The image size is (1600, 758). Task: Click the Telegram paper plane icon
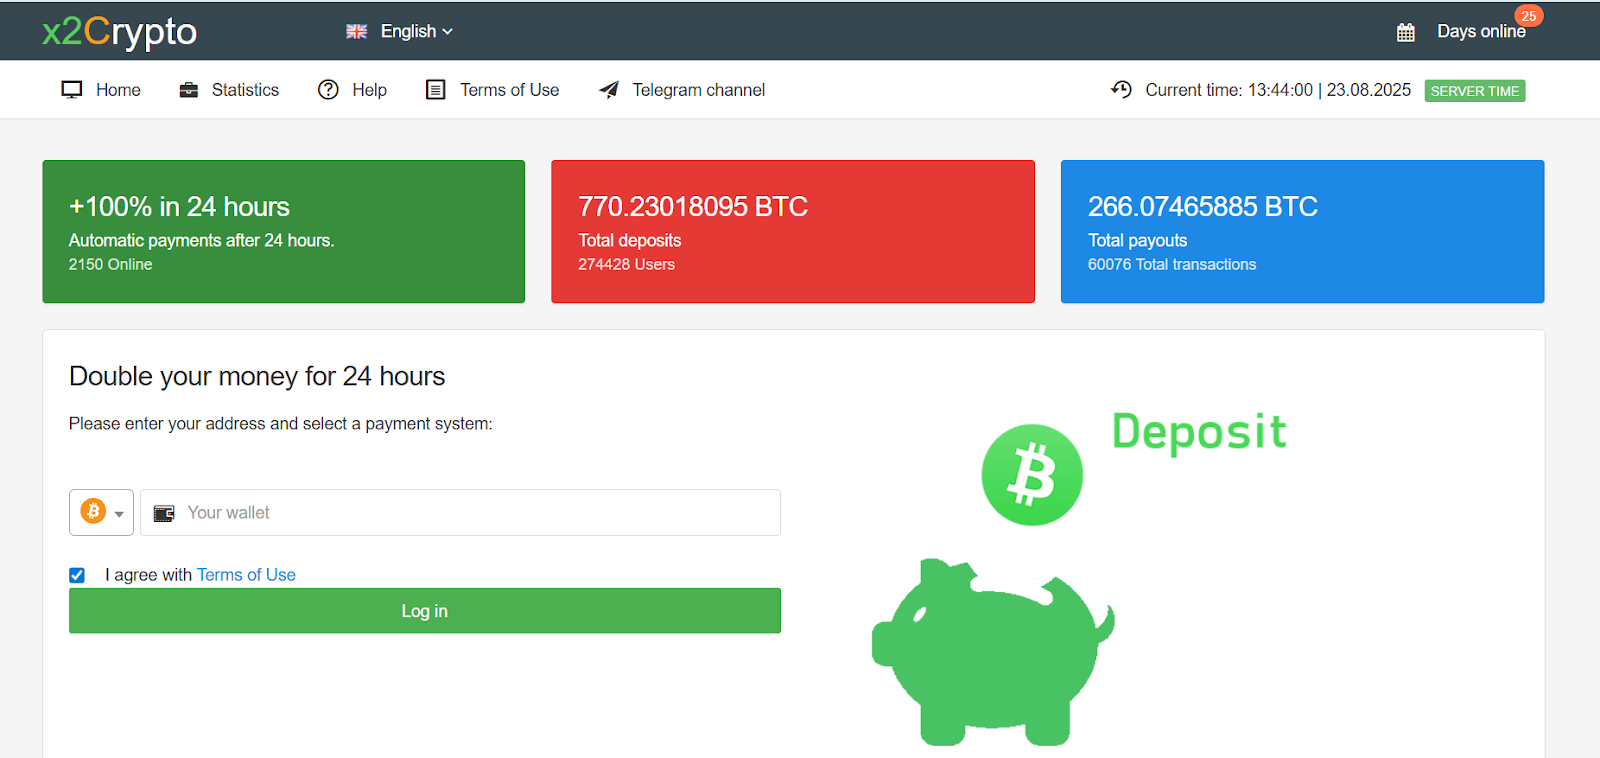tap(608, 90)
